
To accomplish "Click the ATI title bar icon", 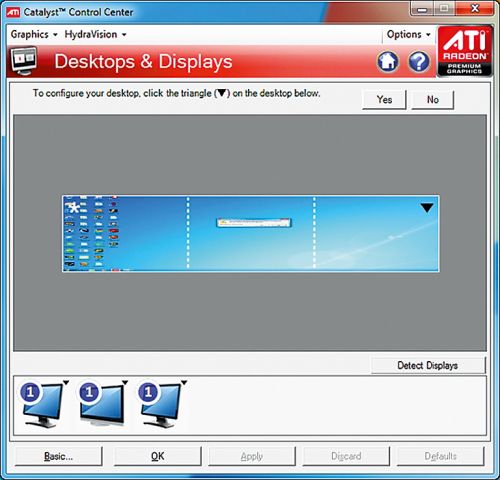I will 13,12.
